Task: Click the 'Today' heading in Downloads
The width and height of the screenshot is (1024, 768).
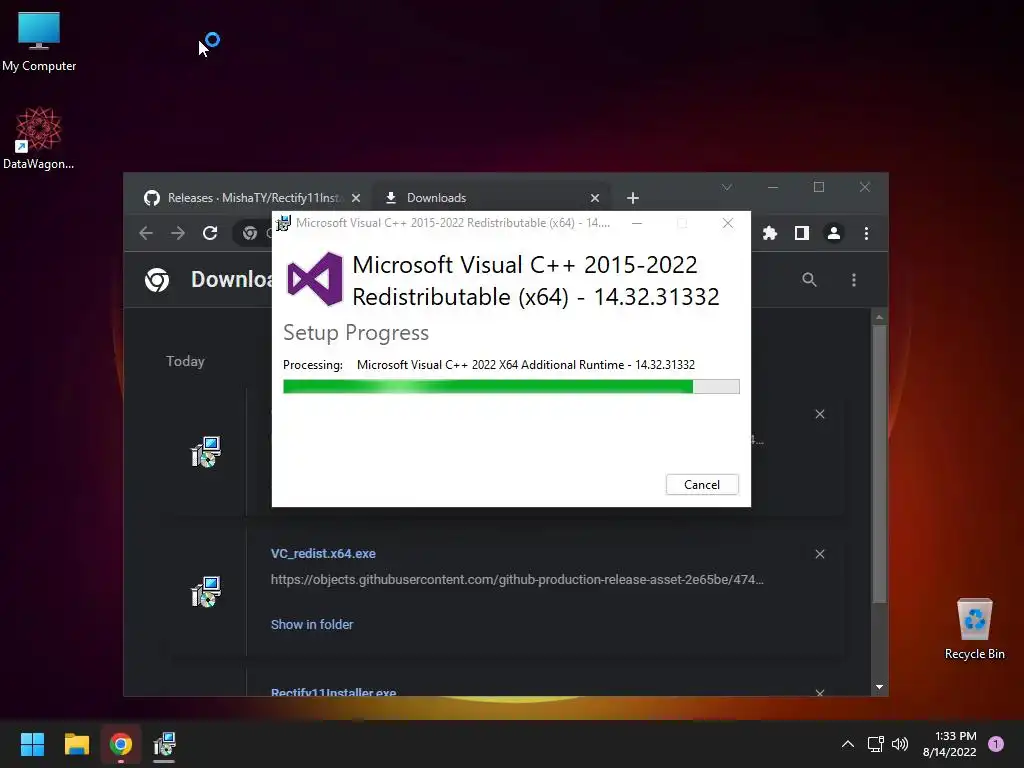Action: [x=185, y=361]
